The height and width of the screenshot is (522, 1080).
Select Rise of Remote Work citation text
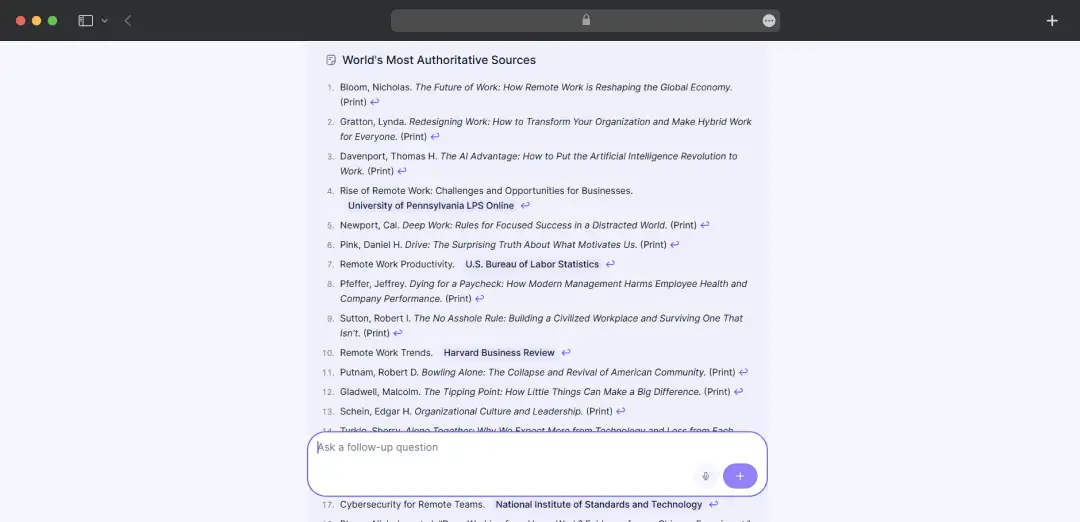[x=486, y=190]
